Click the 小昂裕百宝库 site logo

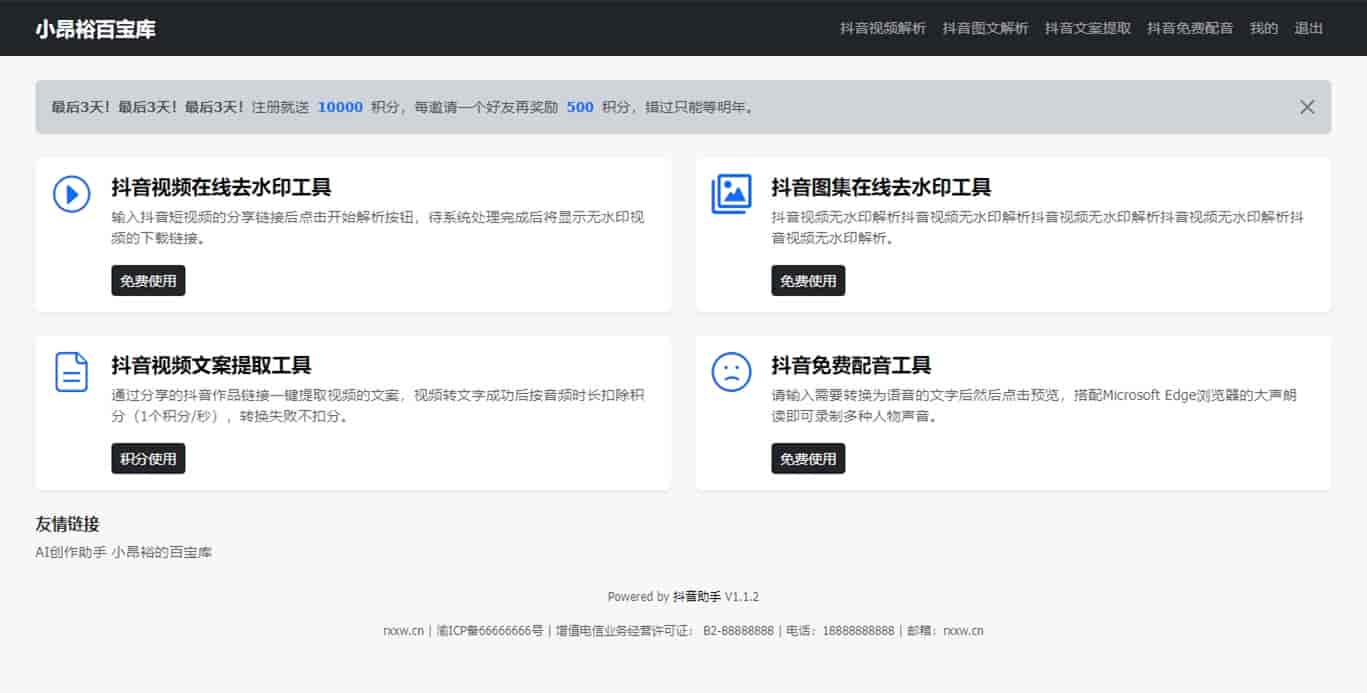[96, 29]
